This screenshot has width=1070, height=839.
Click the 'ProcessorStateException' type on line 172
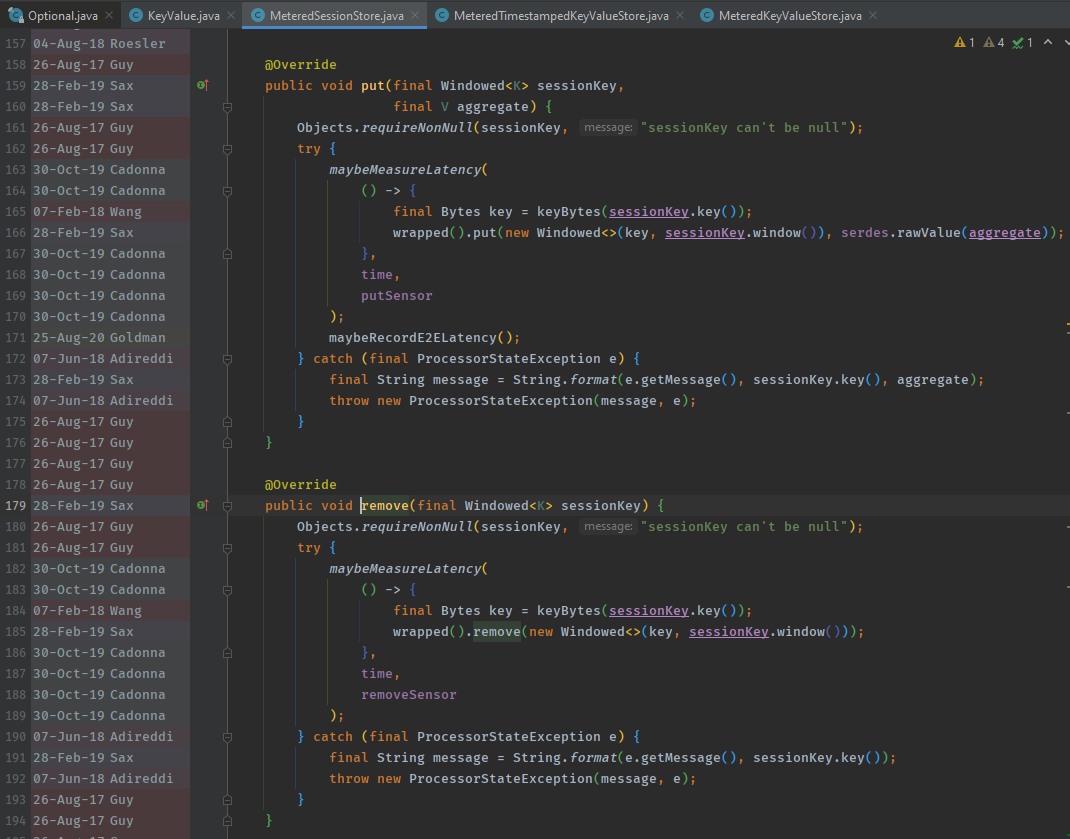point(508,358)
